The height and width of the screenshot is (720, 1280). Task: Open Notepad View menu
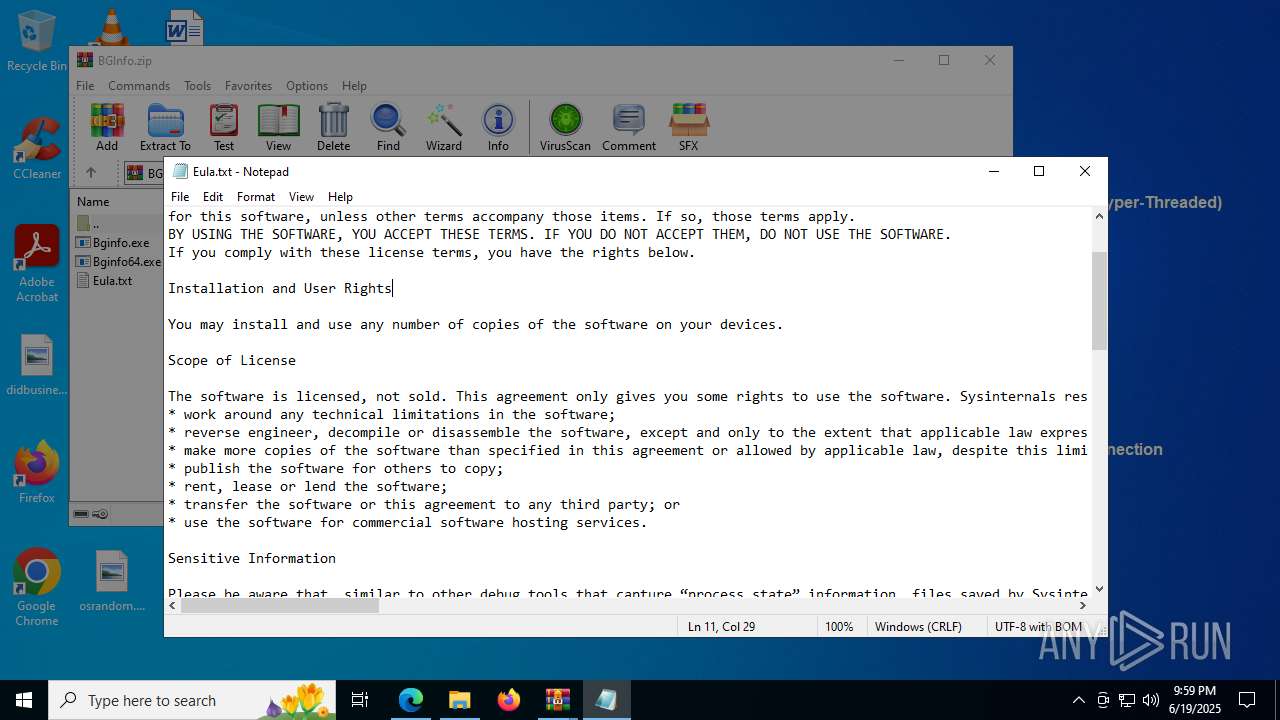click(301, 197)
